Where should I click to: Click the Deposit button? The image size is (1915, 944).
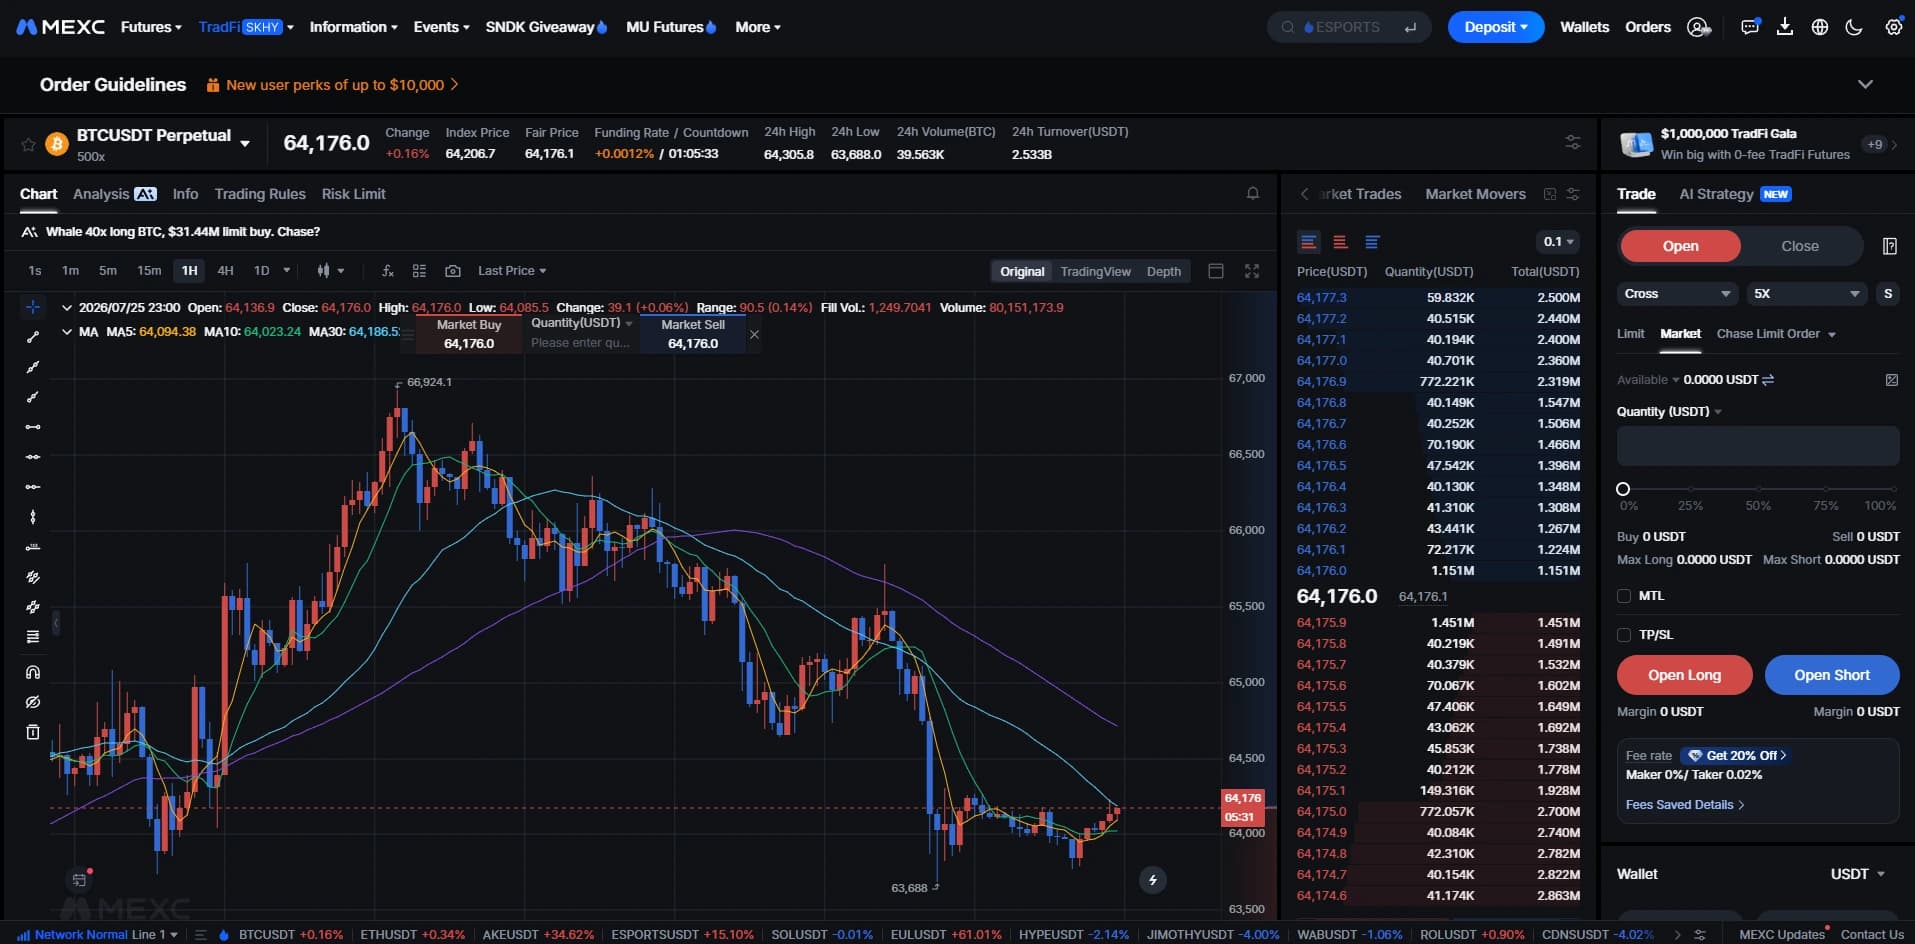(1496, 27)
